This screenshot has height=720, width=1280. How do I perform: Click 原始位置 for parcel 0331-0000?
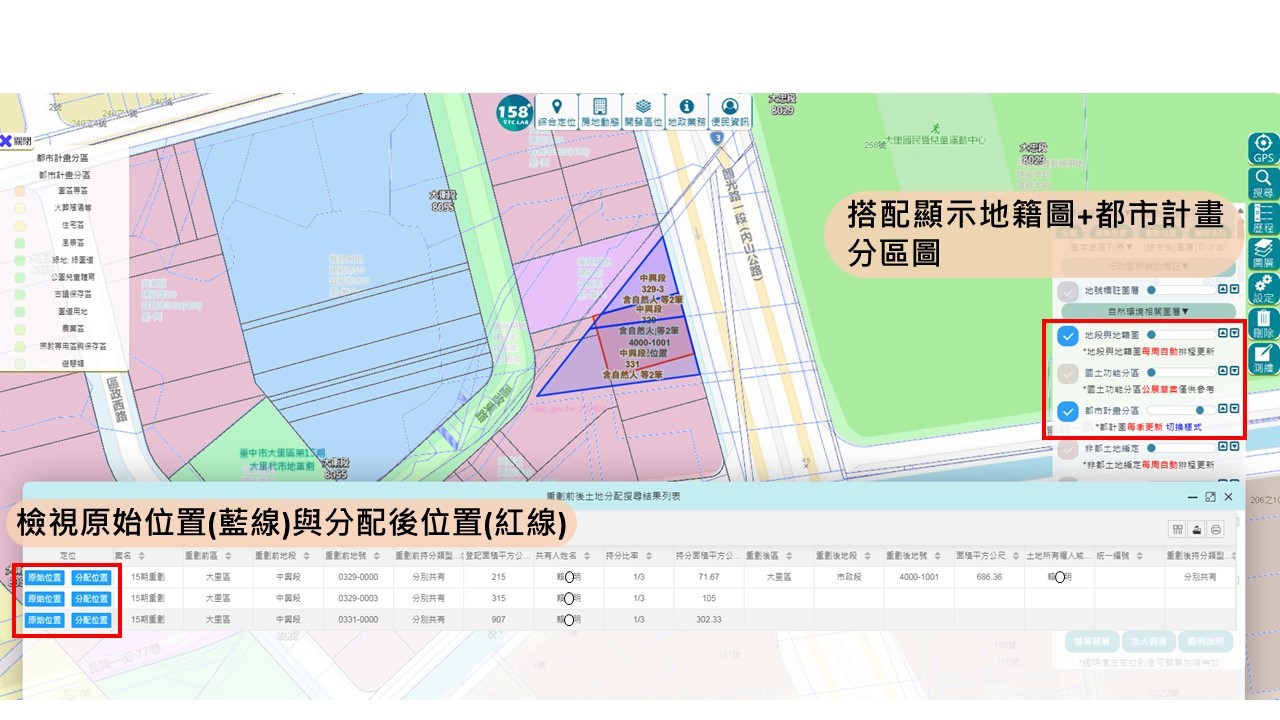(x=44, y=620)
